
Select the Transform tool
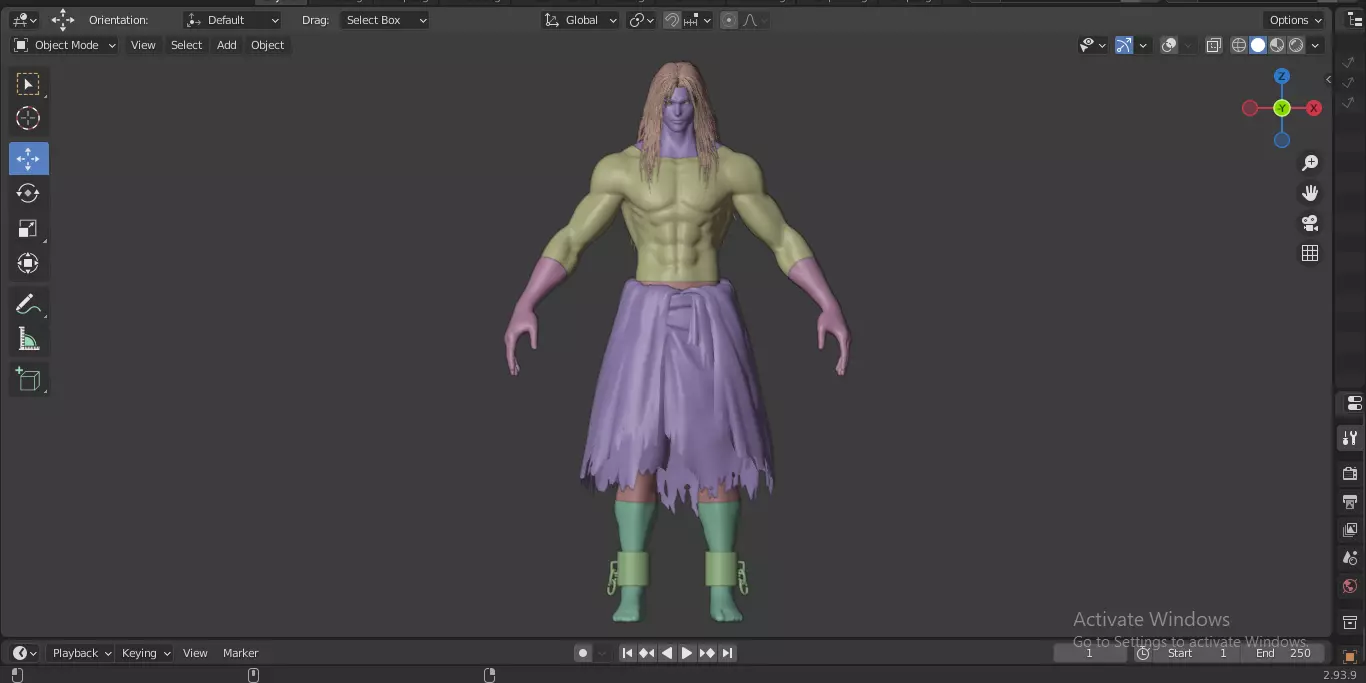(28, 264)
